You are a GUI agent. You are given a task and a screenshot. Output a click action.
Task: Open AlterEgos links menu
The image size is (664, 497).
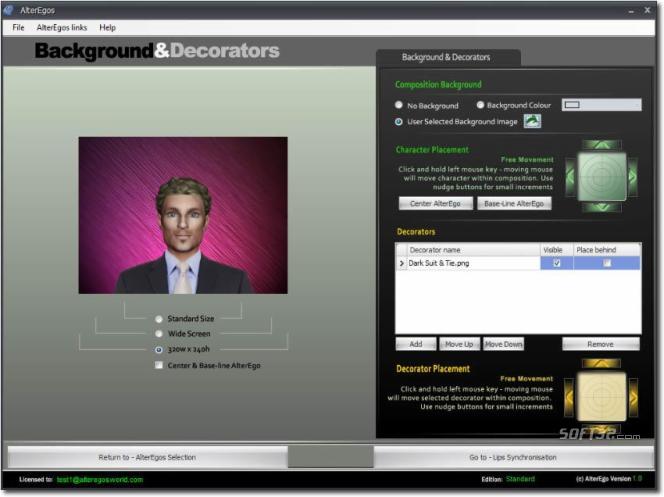coord(62,28)
